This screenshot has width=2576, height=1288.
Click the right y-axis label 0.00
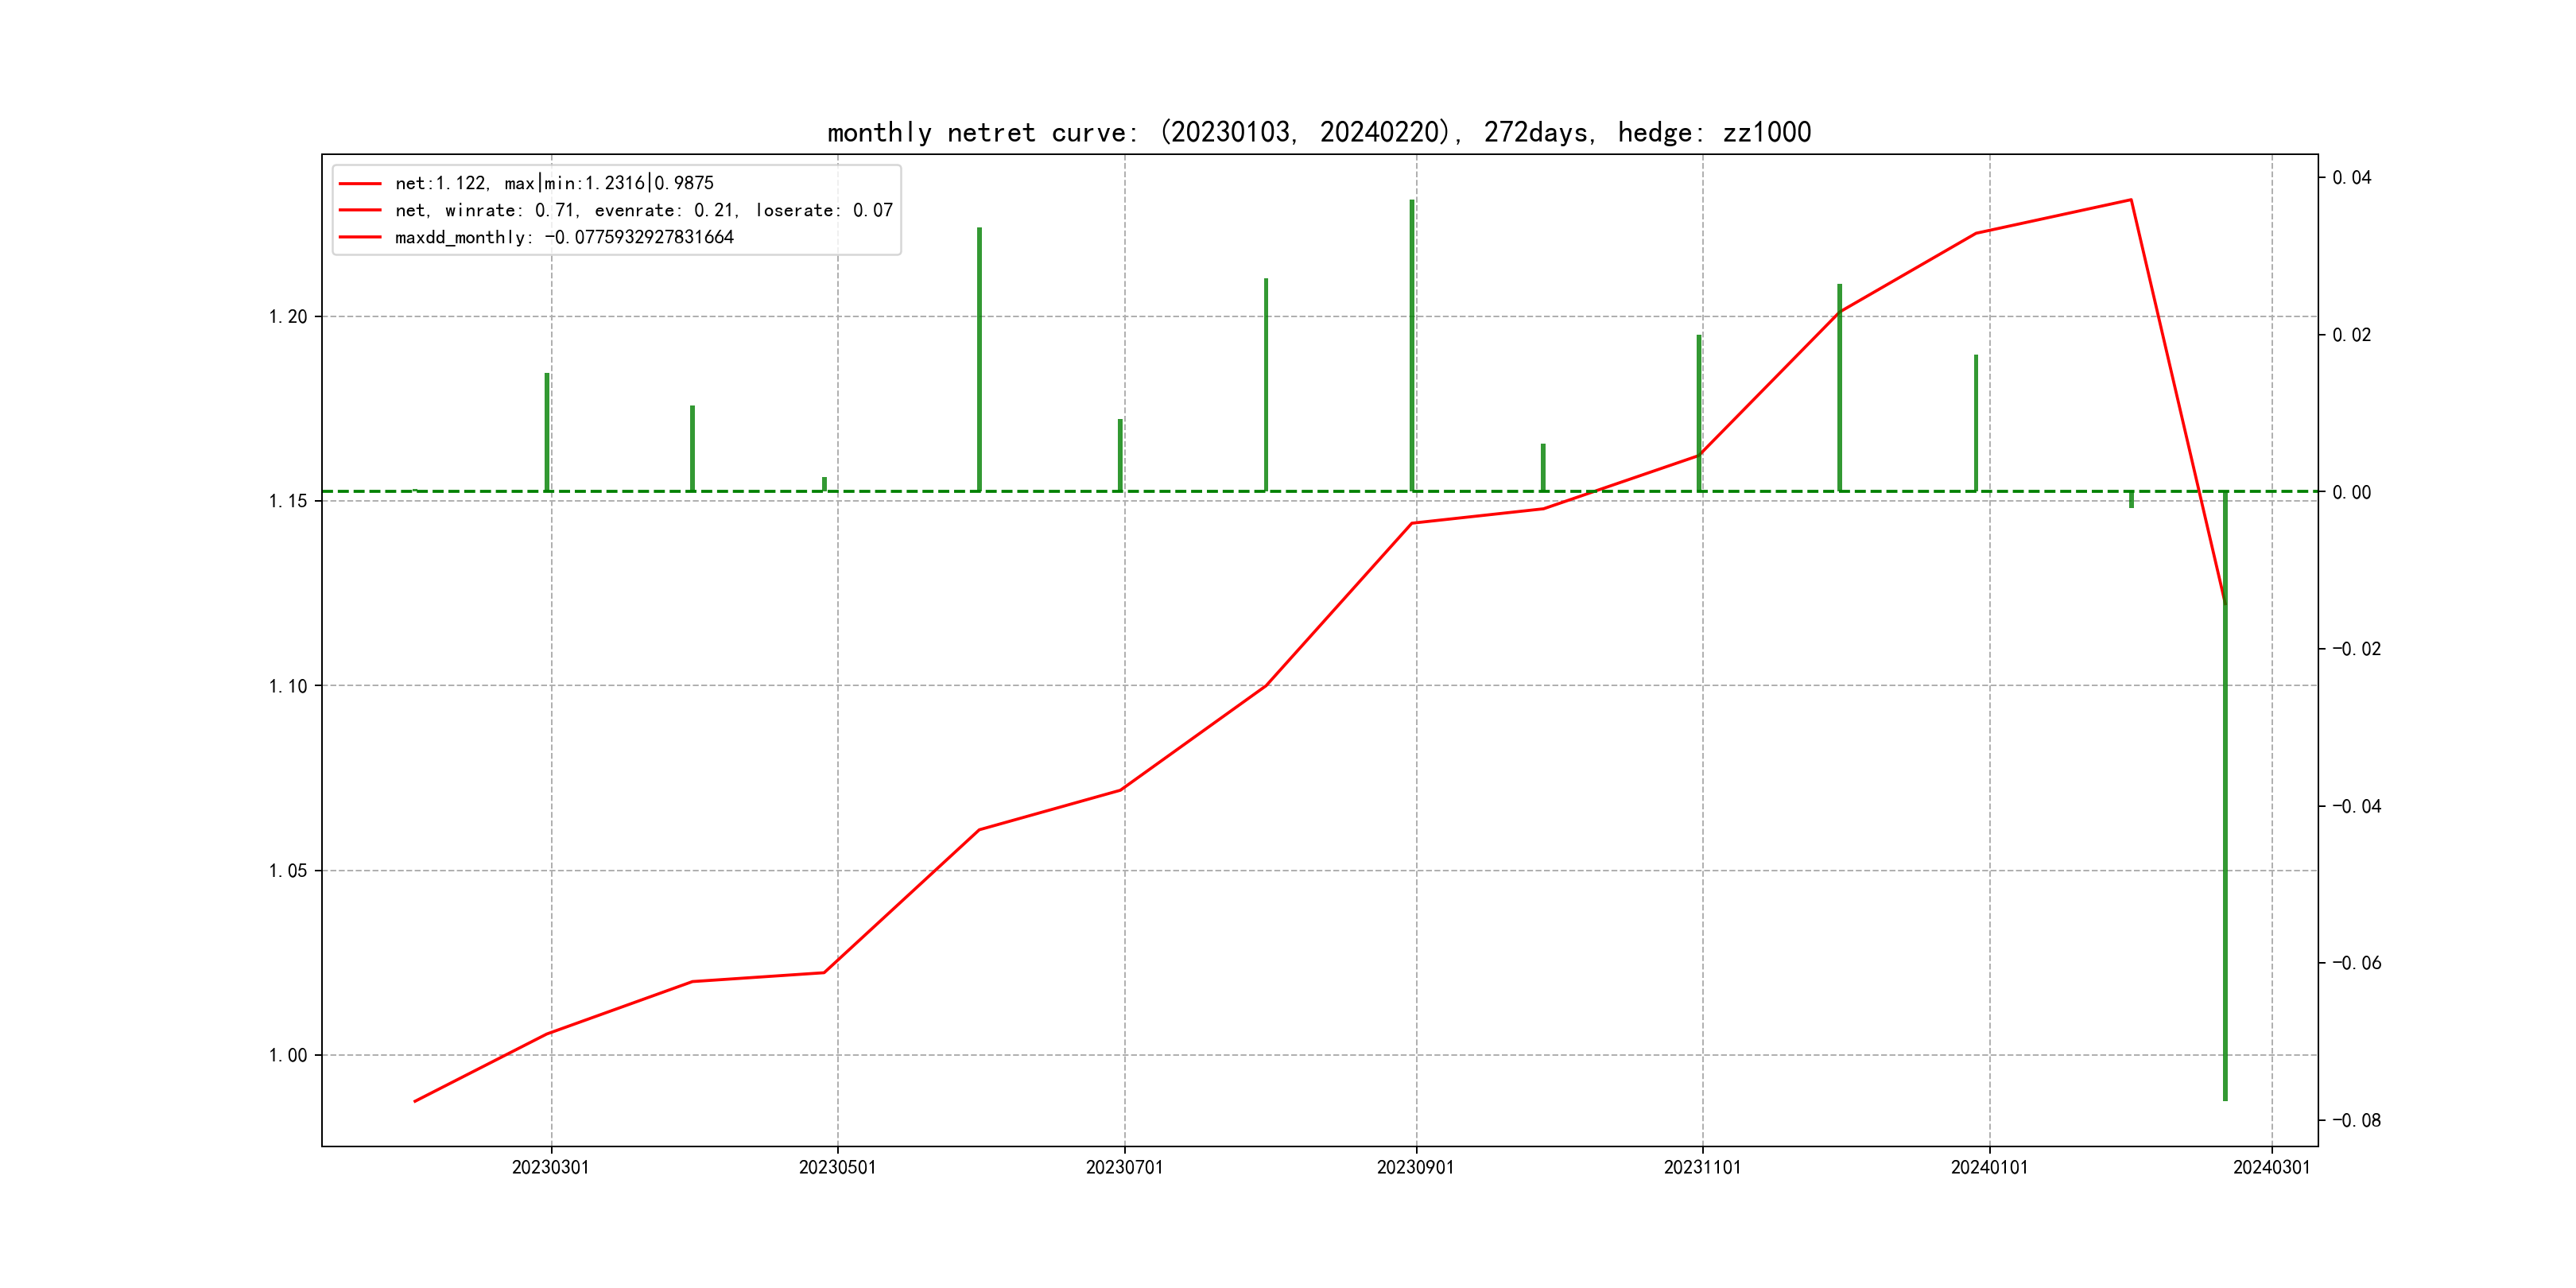(2351, 492)
